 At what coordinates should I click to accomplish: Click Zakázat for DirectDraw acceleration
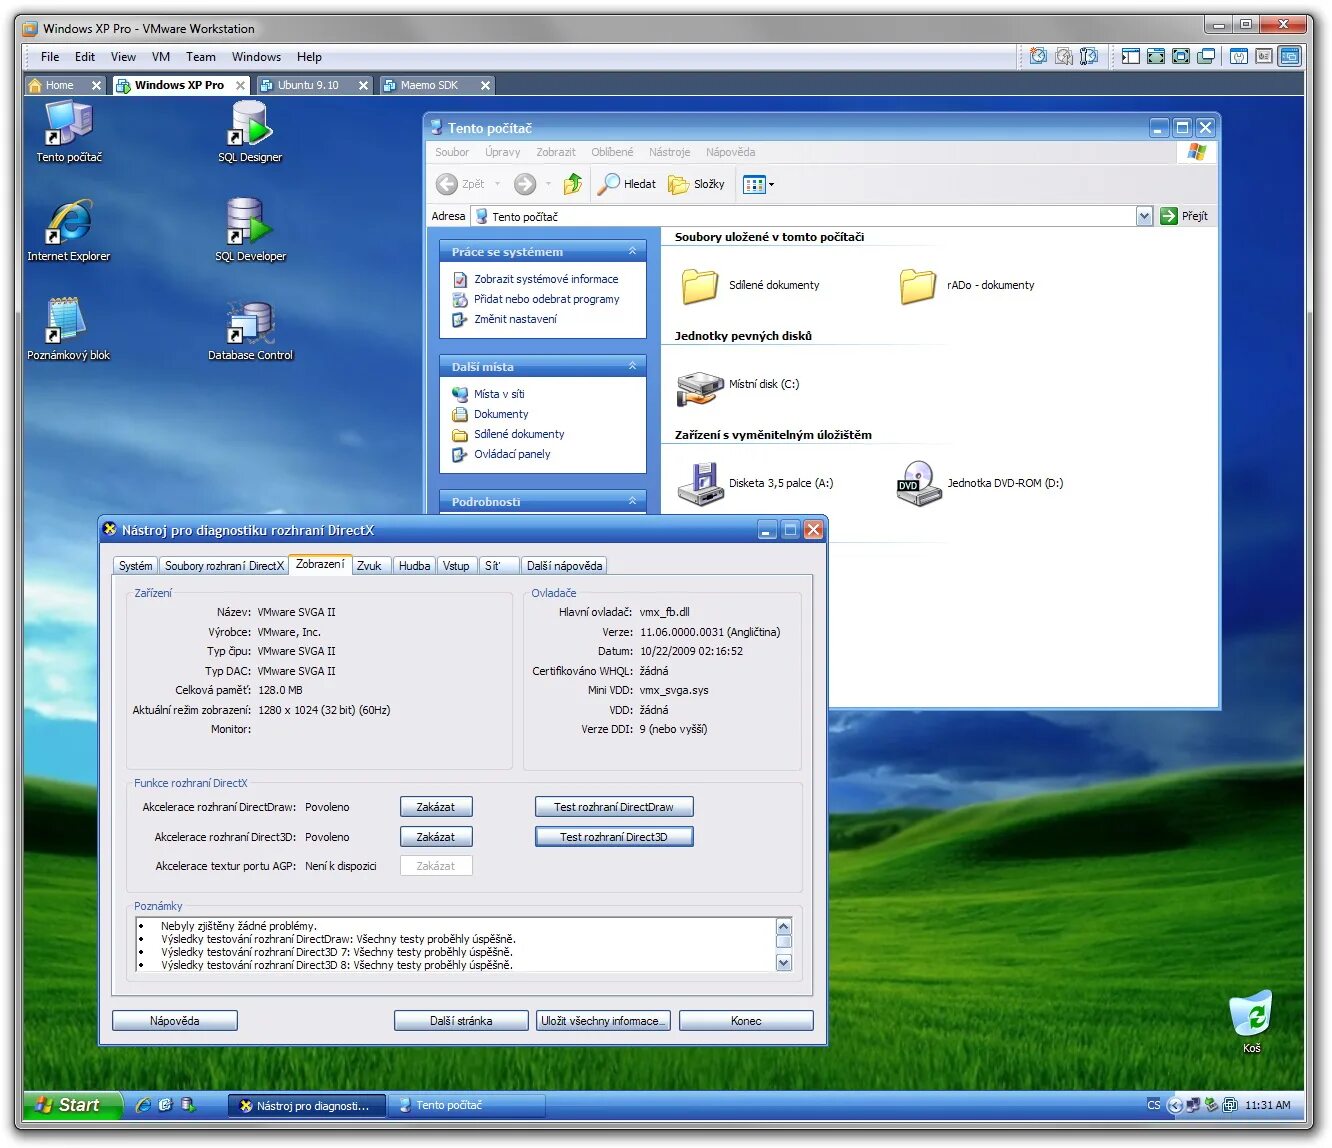coord(436,807)
